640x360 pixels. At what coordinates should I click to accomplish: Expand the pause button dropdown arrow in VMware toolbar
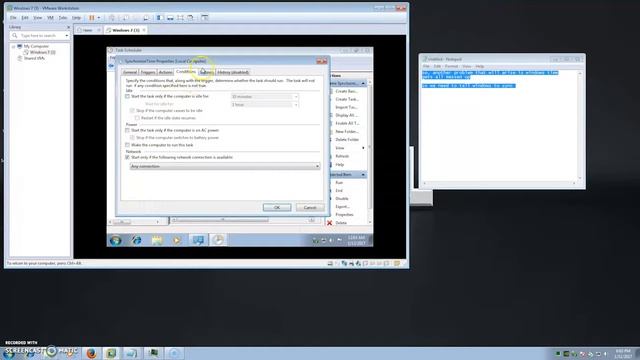click(99, 18)
